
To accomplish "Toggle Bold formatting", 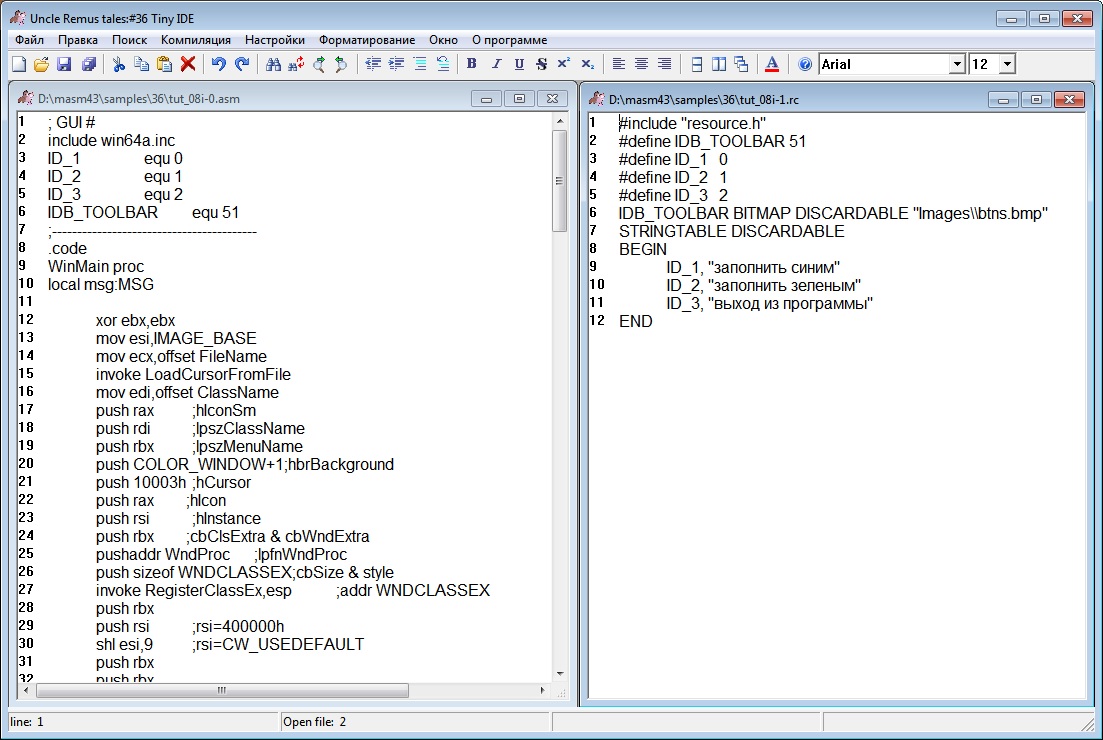I will tap(471, 64).
